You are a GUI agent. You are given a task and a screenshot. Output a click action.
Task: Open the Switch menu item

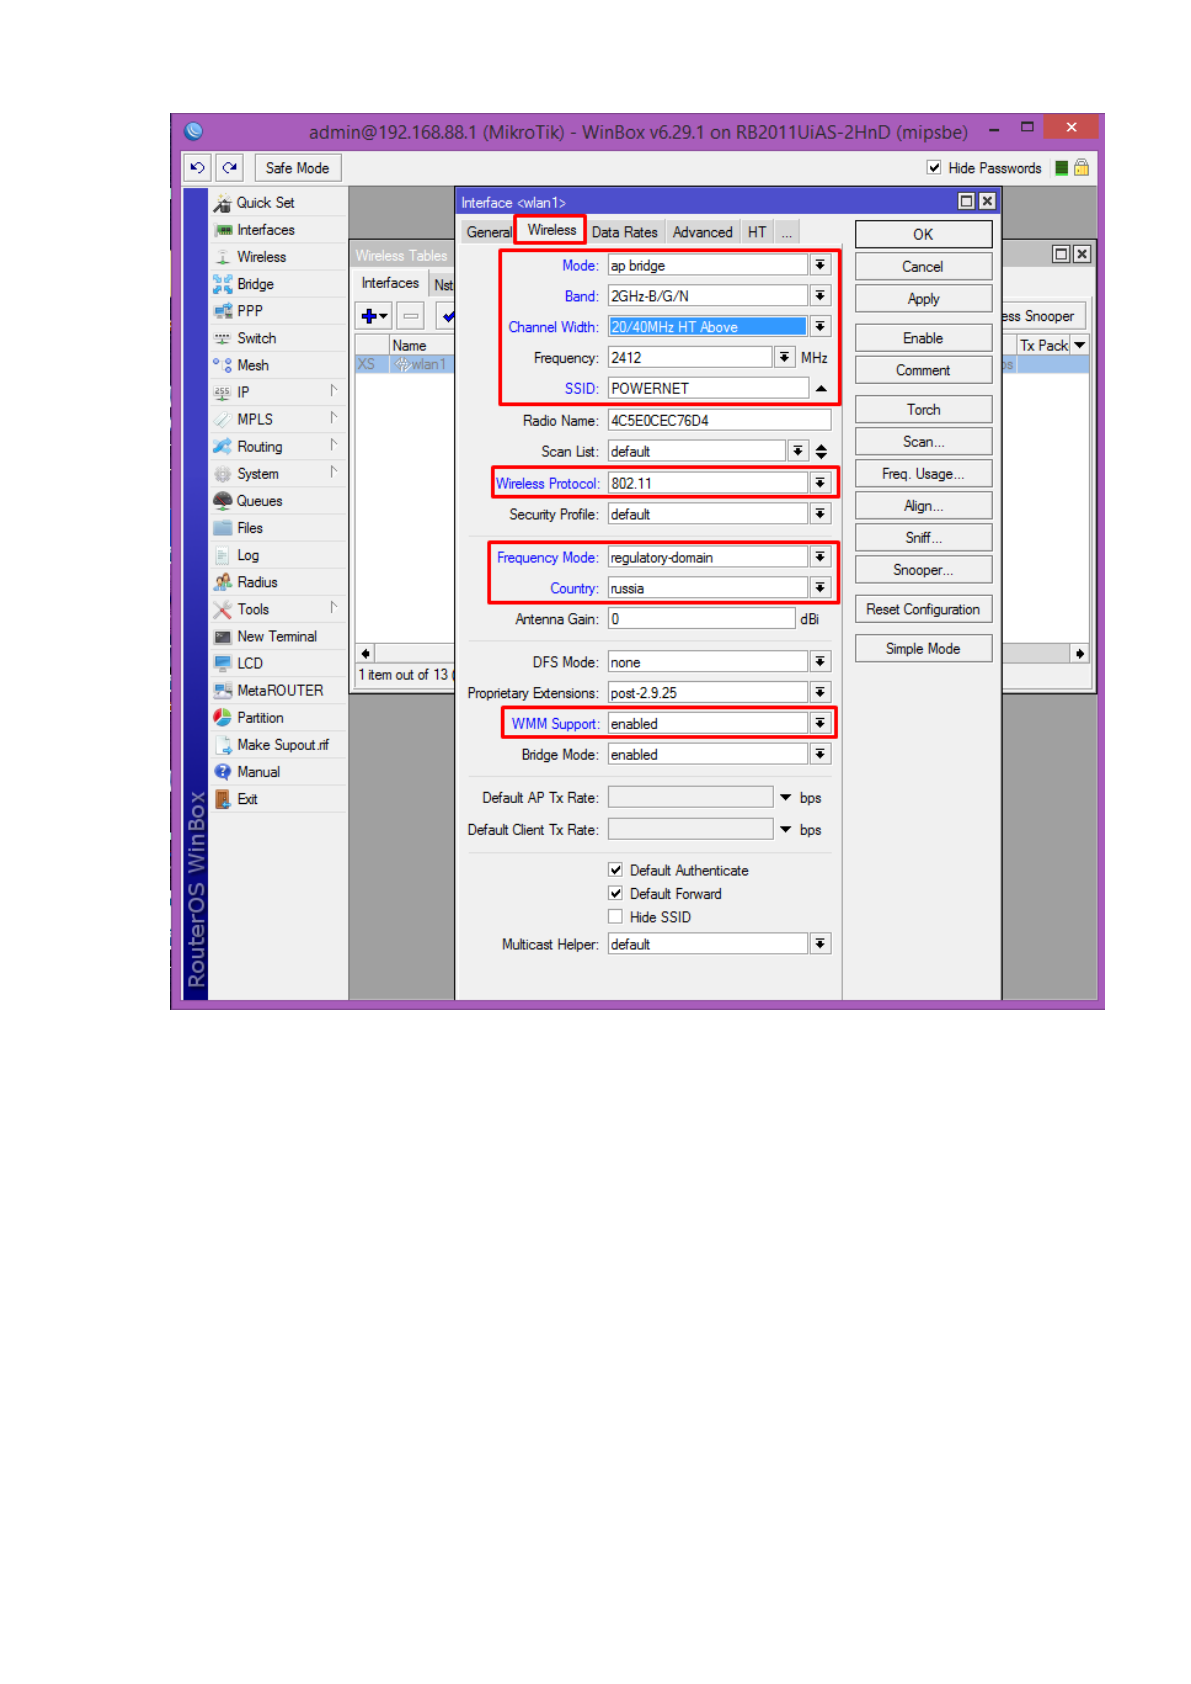coord(256,338)
